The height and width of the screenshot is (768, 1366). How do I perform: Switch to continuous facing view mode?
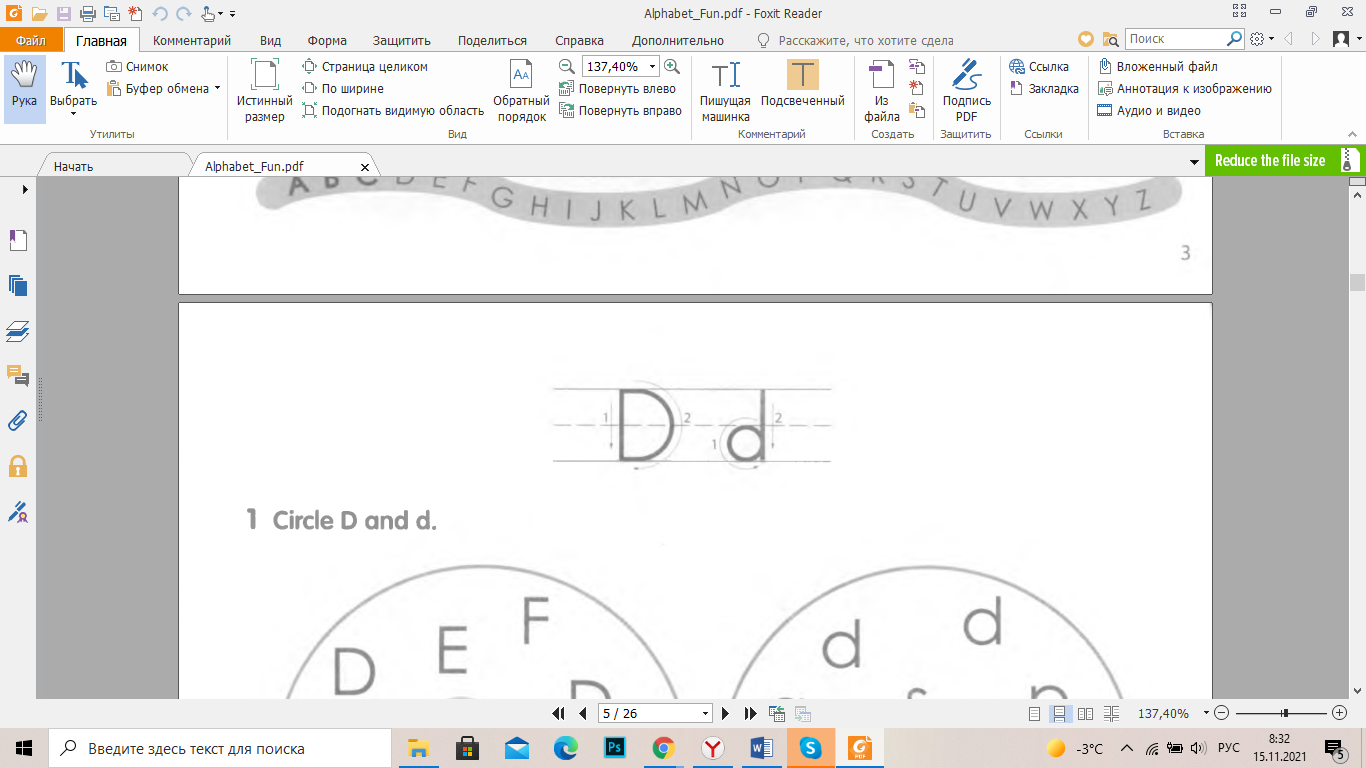pos(1112,713)
